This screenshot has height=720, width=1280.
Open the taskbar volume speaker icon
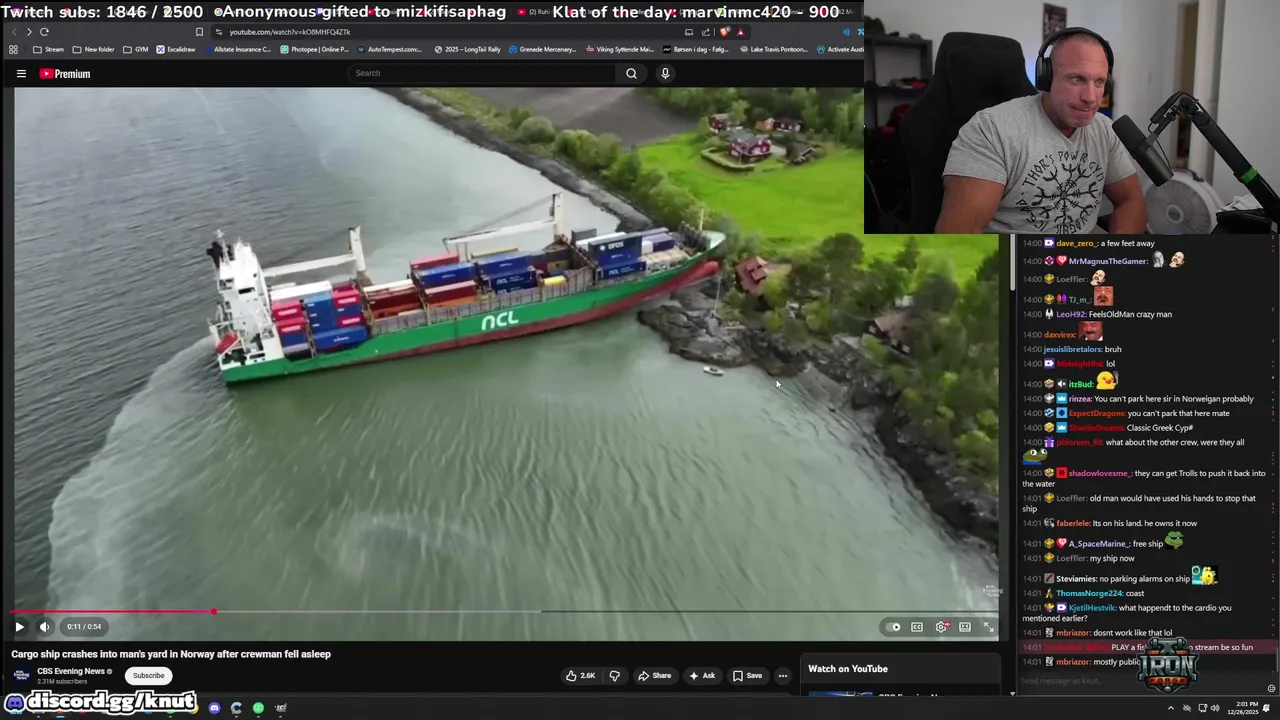[1215, 708]
